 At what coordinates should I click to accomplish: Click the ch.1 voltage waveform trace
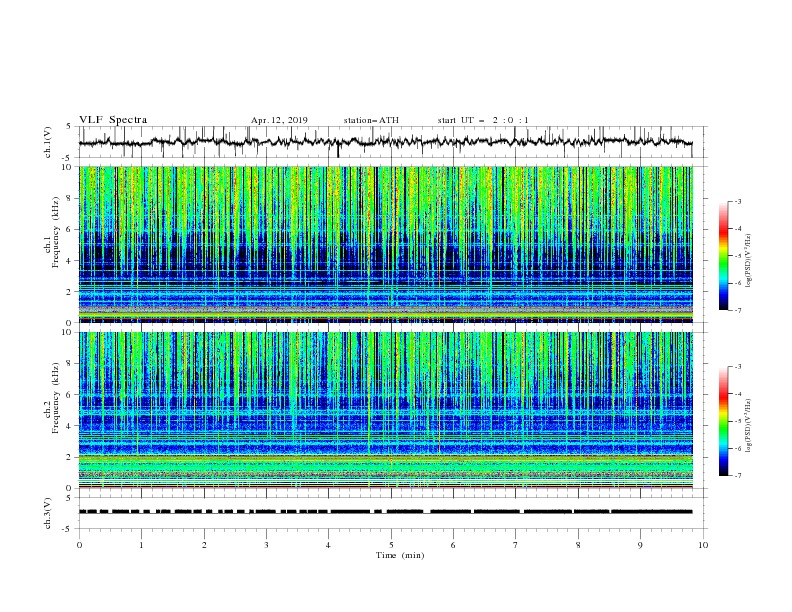click(386, 142)
